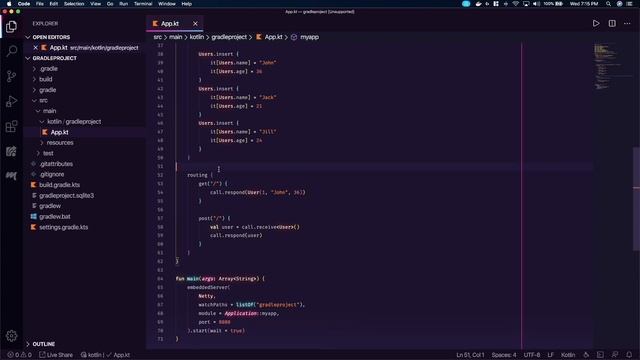Expand the .gradle folder
The image size is (640, 360).
click(49, 69)
